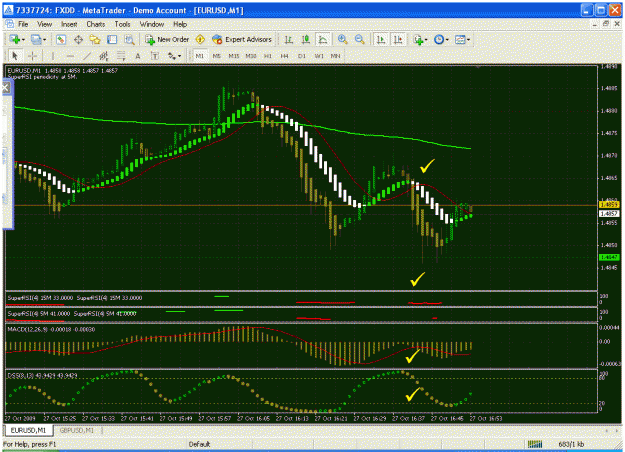625x452 pixels.
Task: Click the 1.4859 price level label
Action: (609, 205)
